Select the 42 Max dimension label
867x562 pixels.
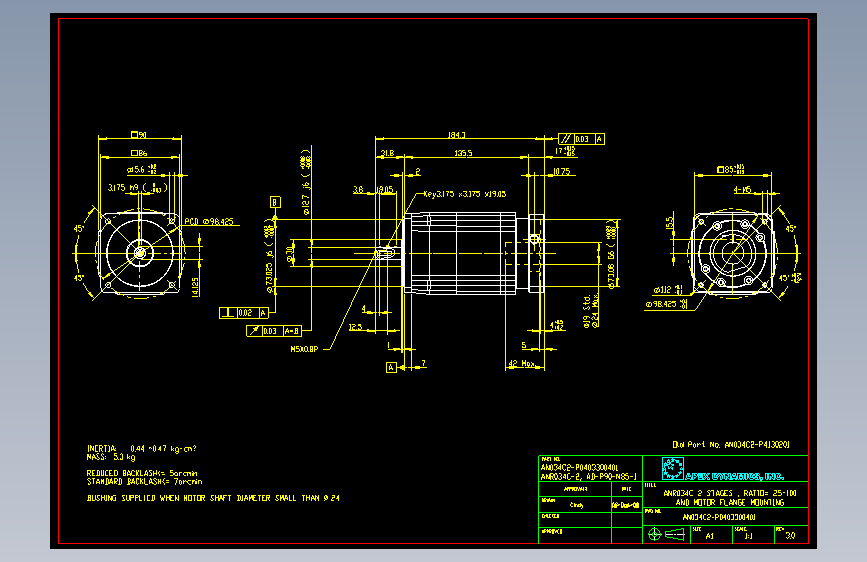pyautogui.click(x=521, y=364)
